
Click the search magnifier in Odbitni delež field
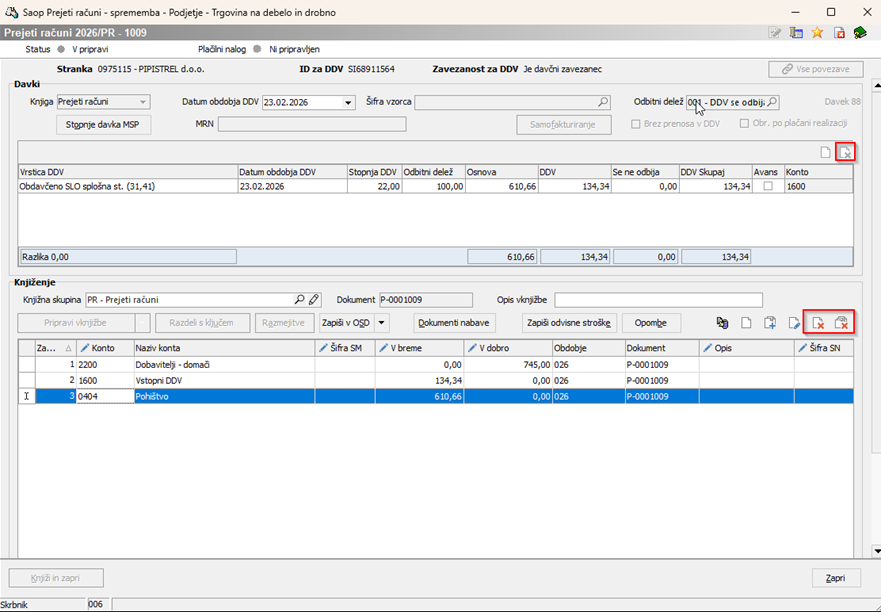(x=771, y=102)
